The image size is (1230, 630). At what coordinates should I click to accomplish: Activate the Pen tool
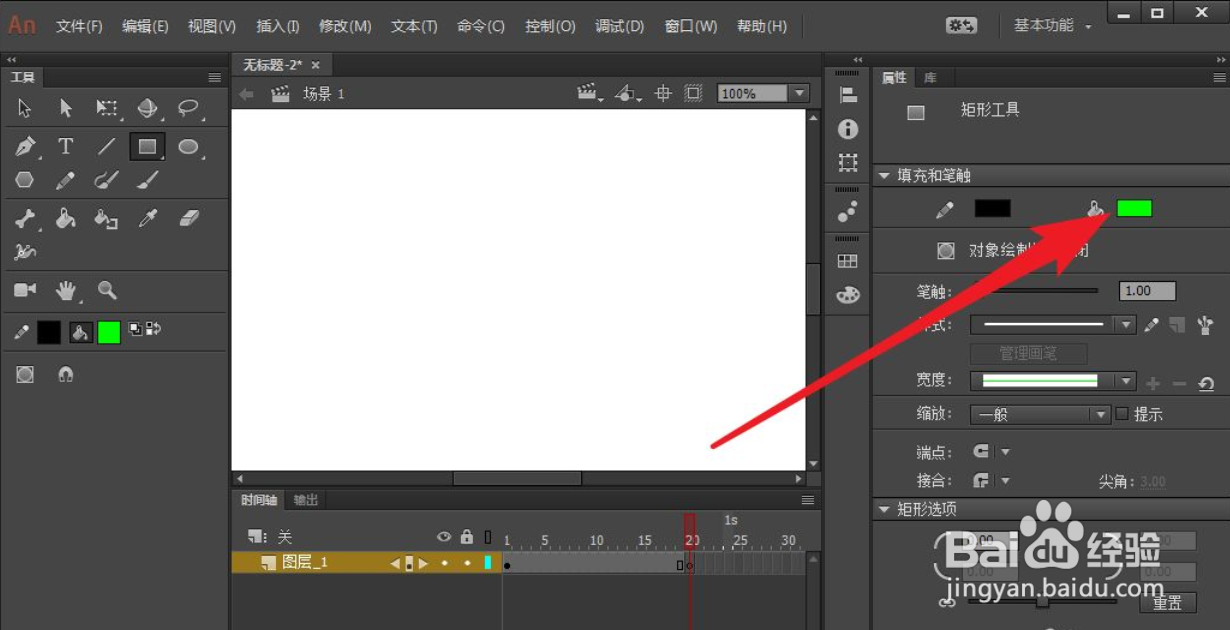tap(25, 146)
